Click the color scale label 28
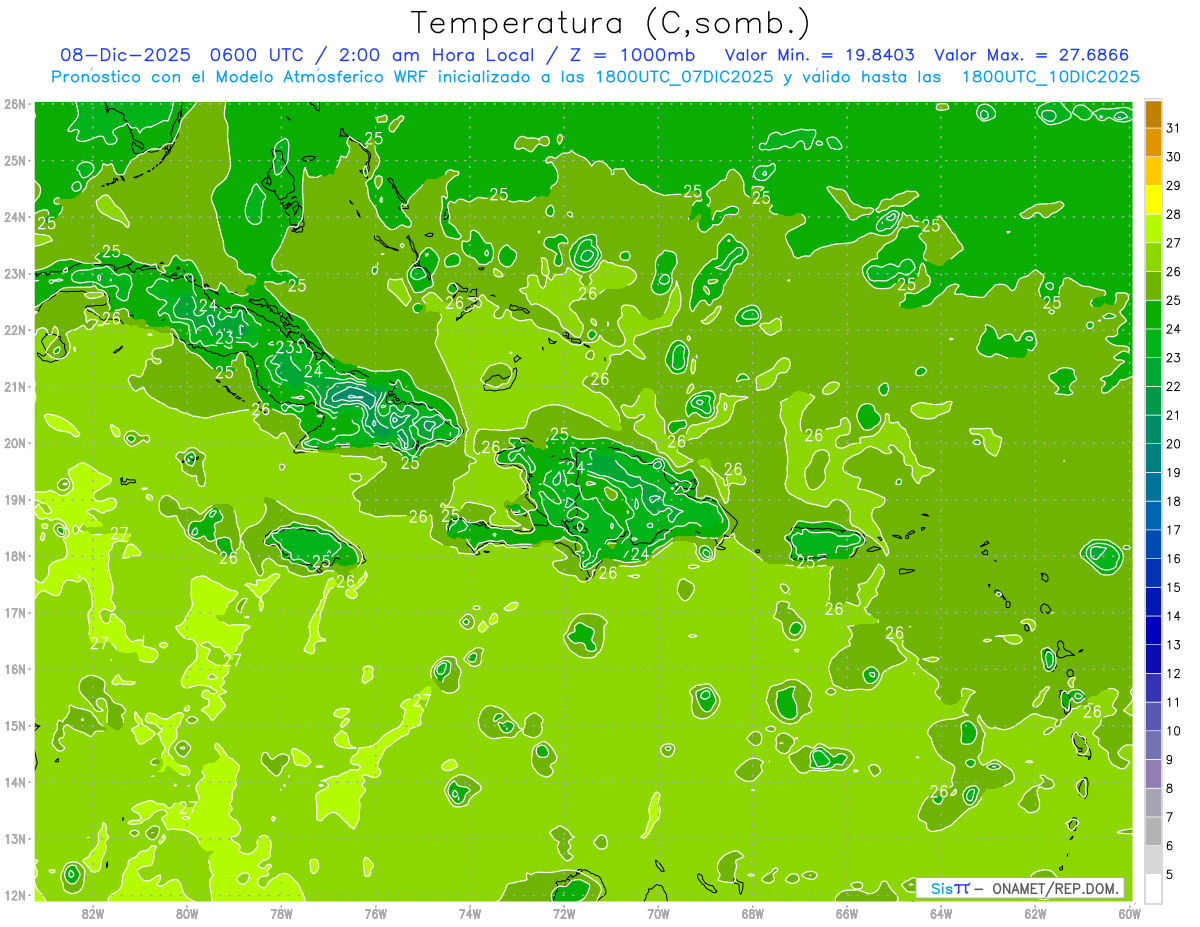This screenshot has width=1200, height=927. click(x=1174, y=214)
